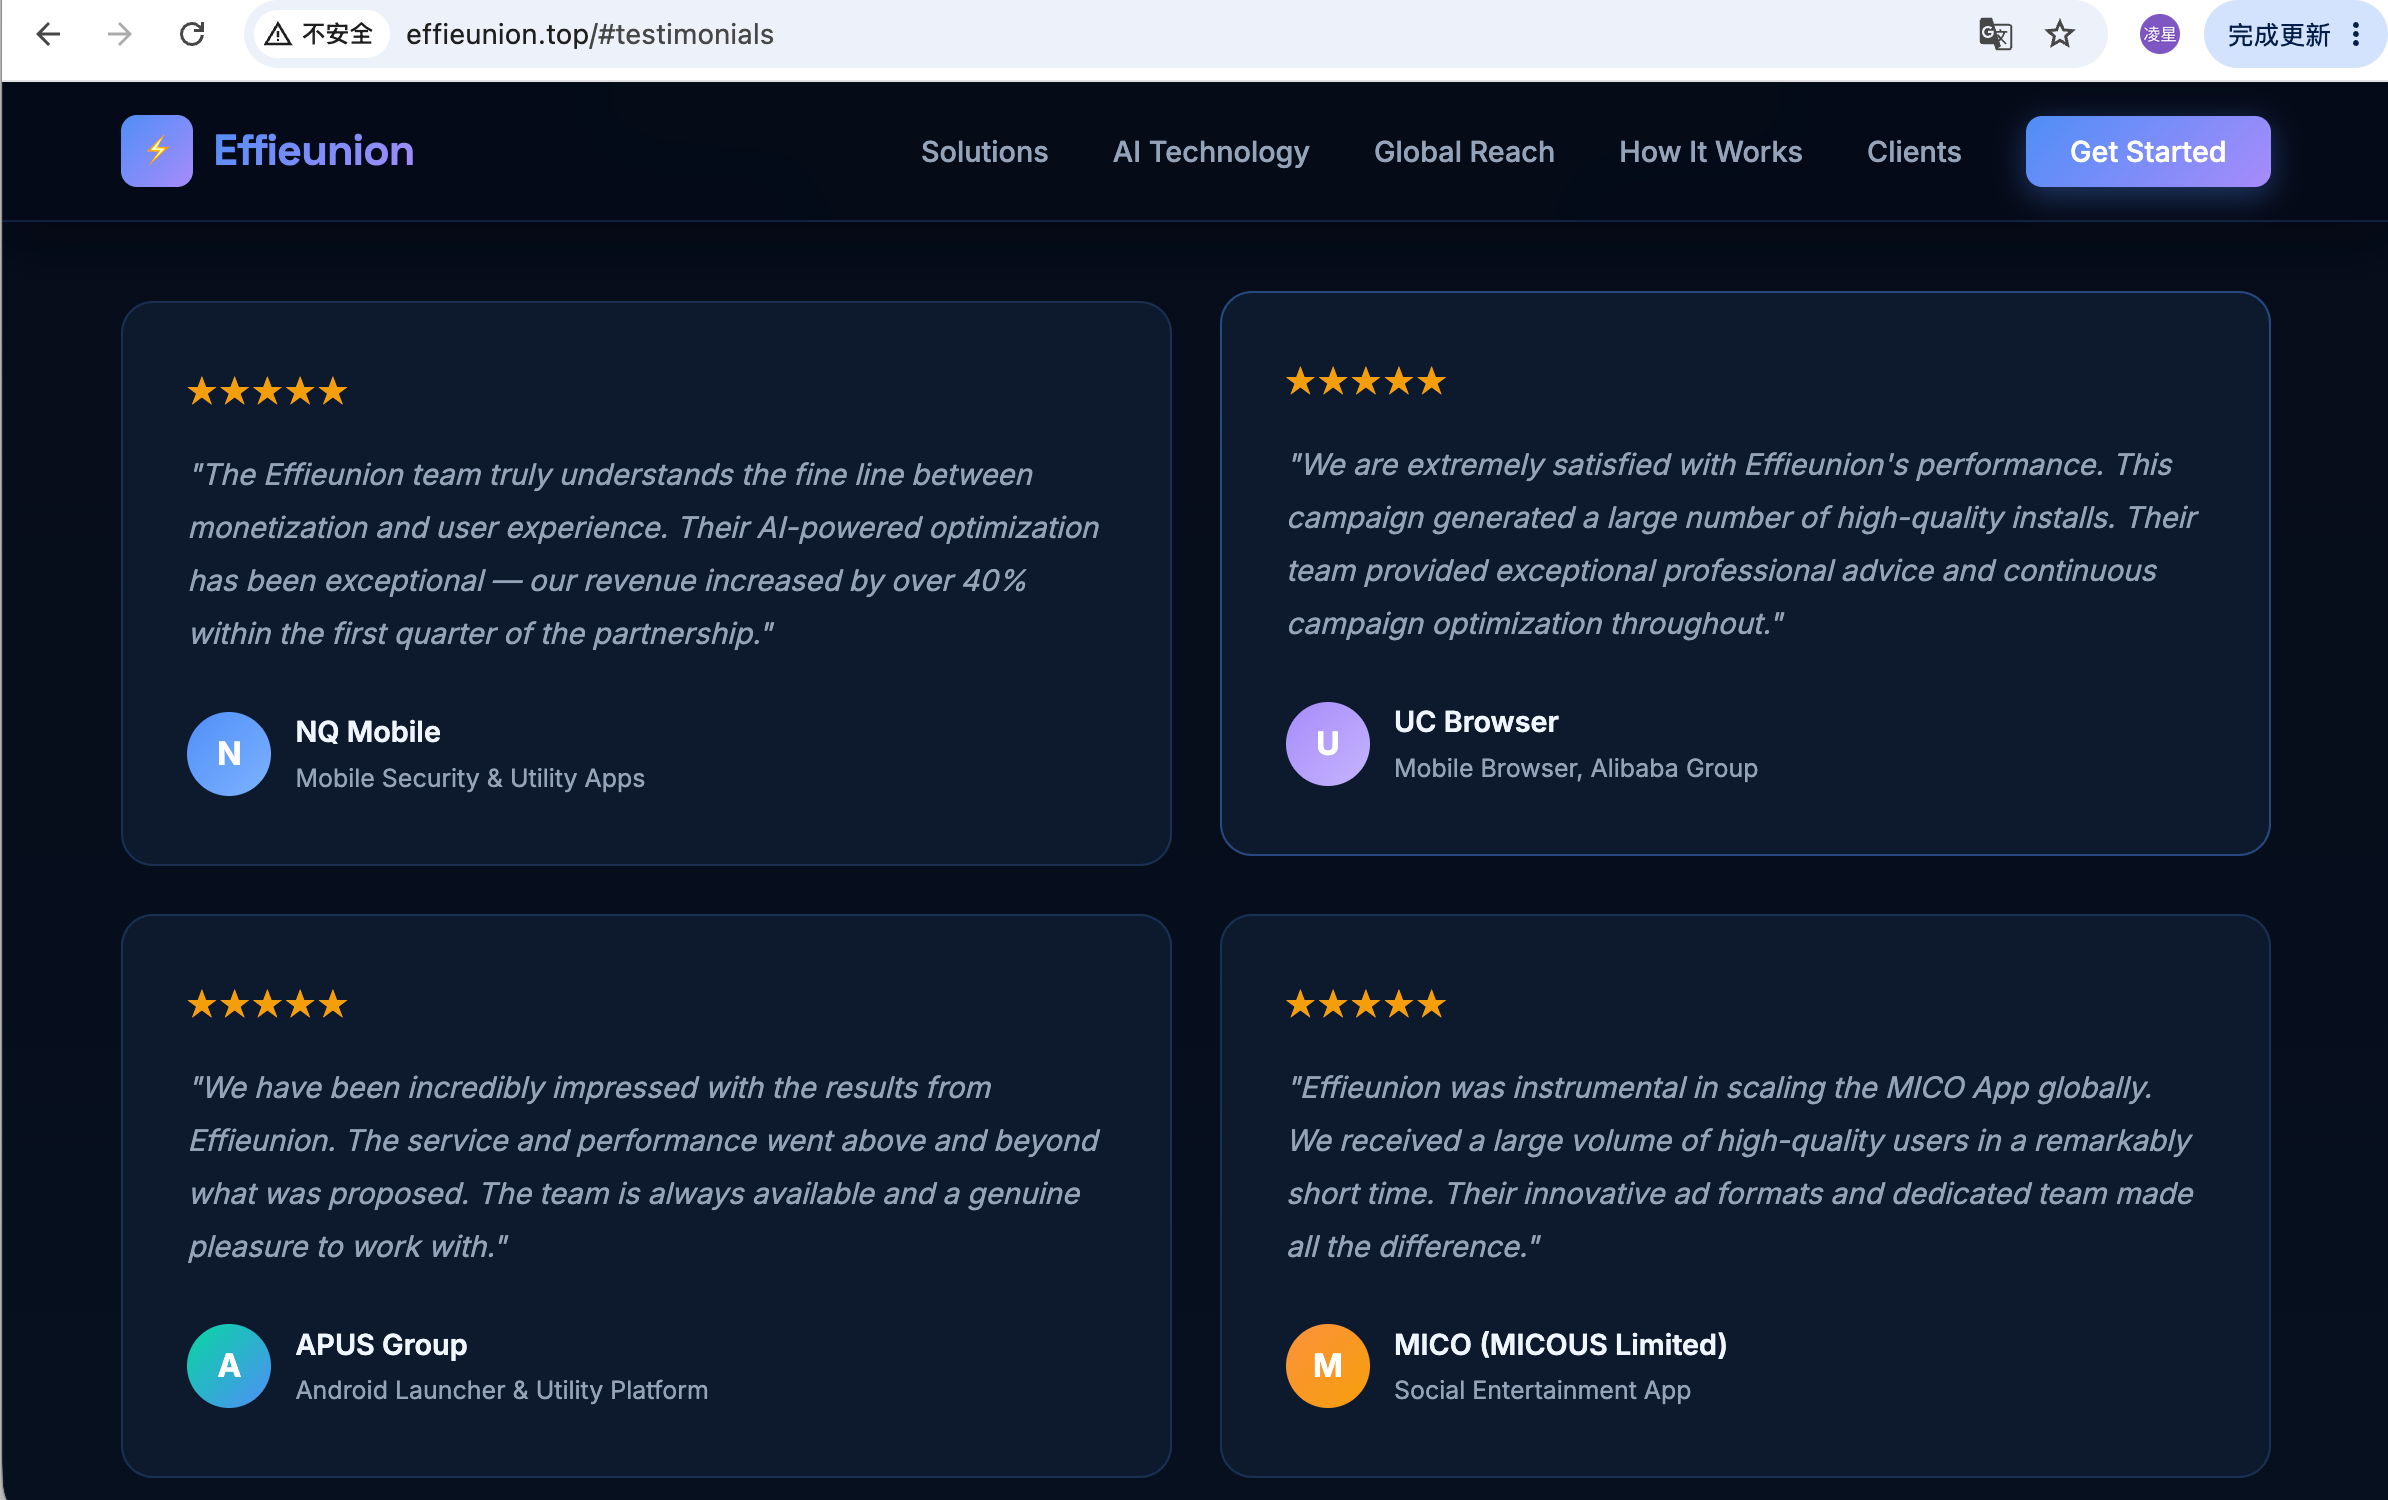The image size is (2388, 1500).
Task: Click the APUS Group testimonial quote
Action: pos(644,1167)
